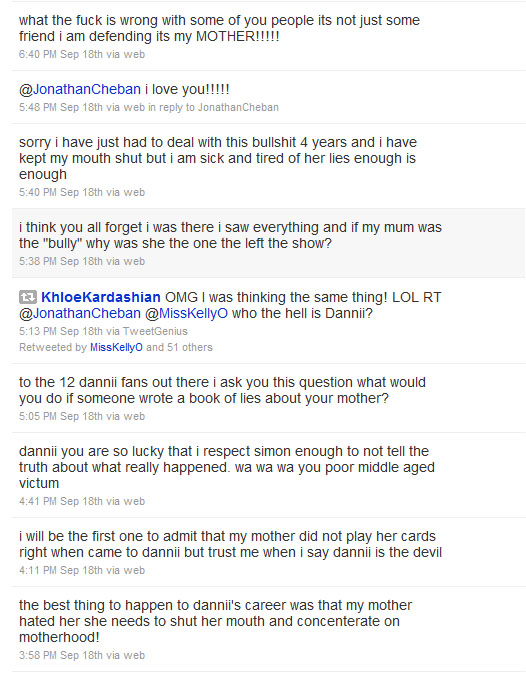Click MissKellyO in the Retweeted by line
This screenshot has height=677, width=526.
coord(116,348)
